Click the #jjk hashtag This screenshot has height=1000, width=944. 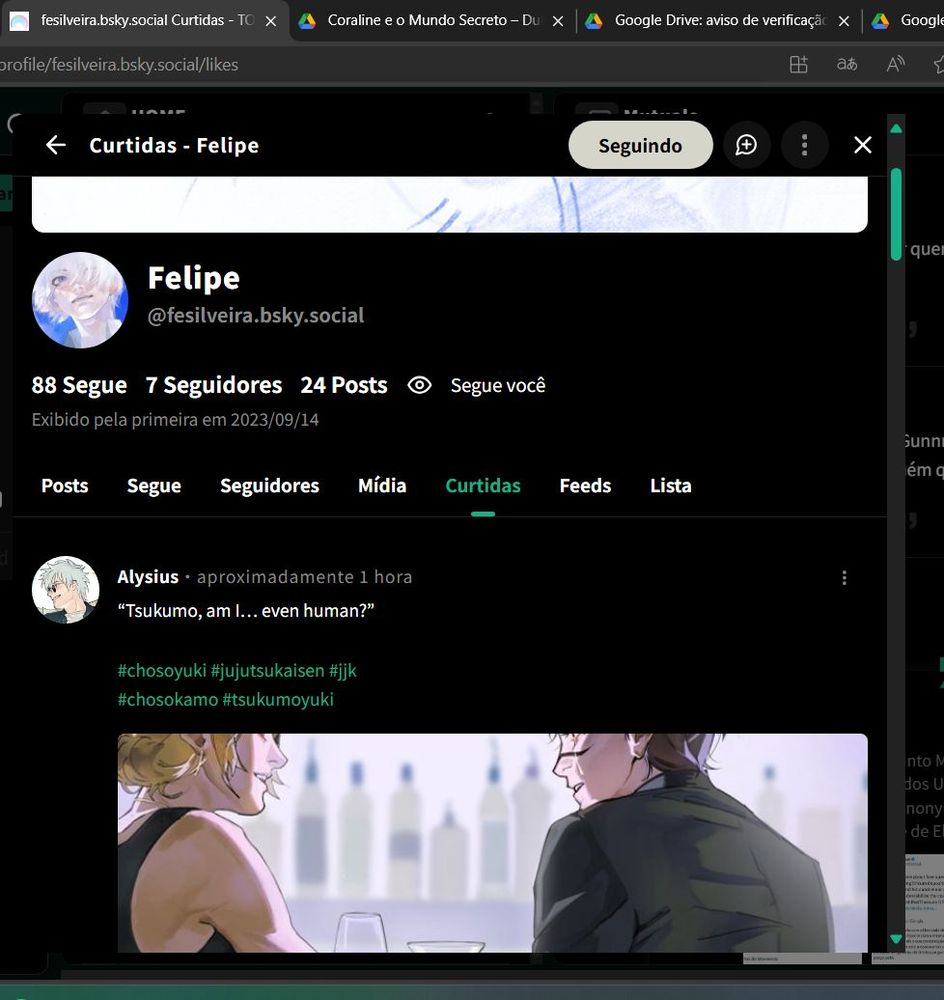(343, 671)
